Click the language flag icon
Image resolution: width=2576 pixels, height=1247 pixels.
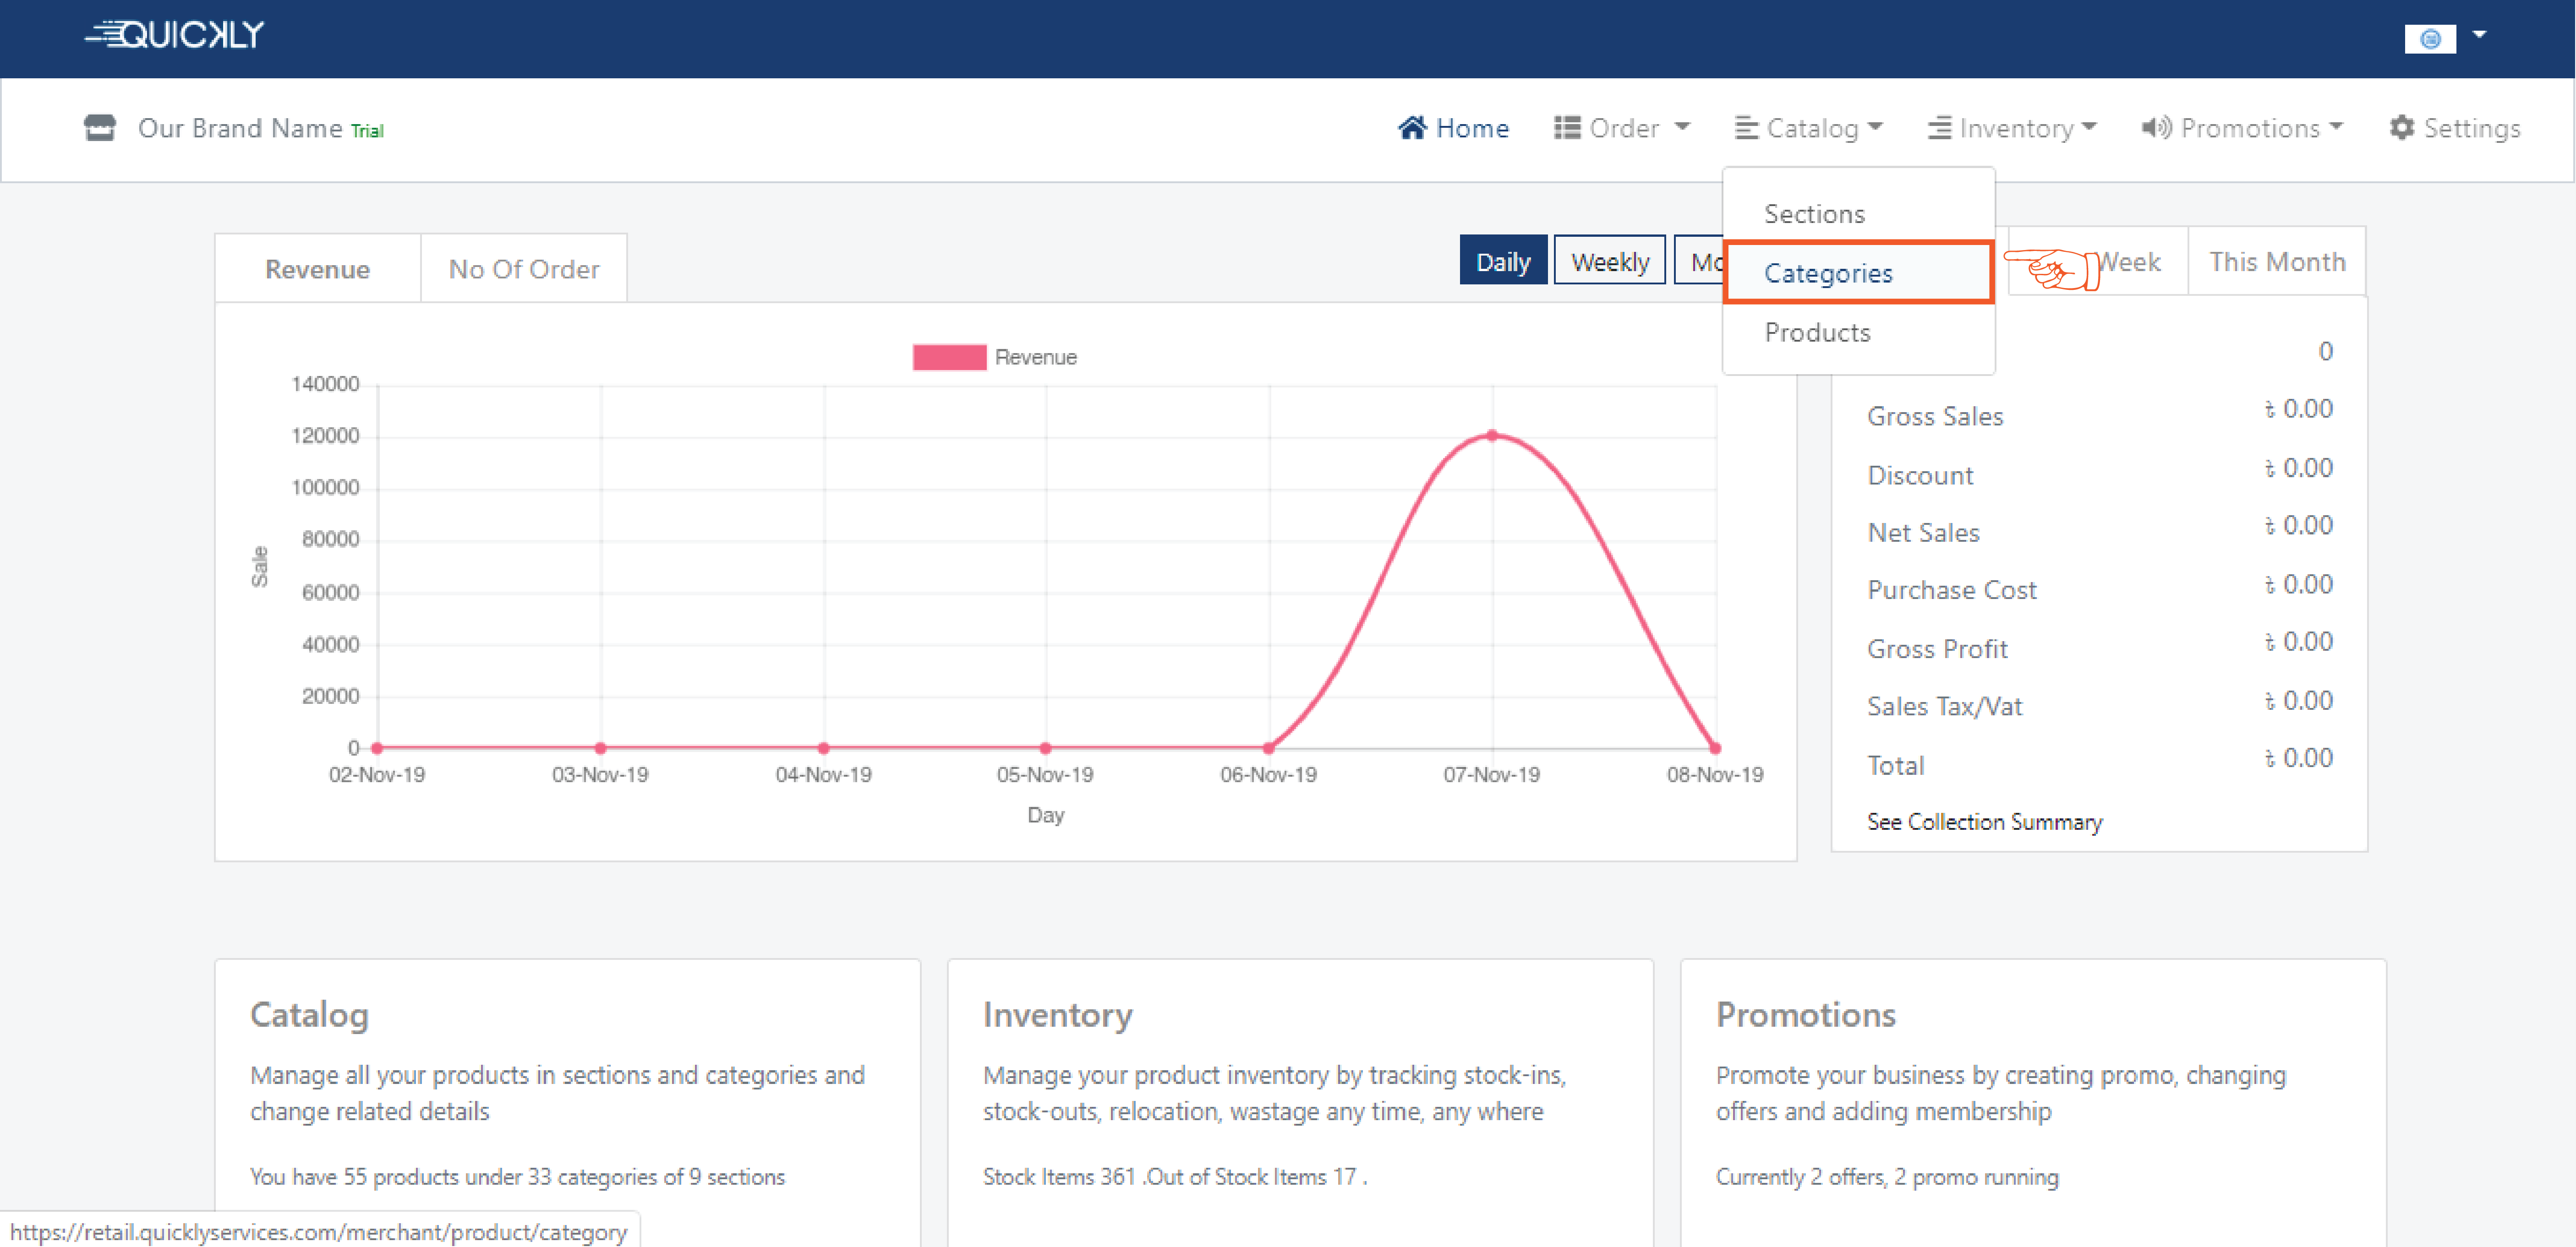coord(2430,39)
